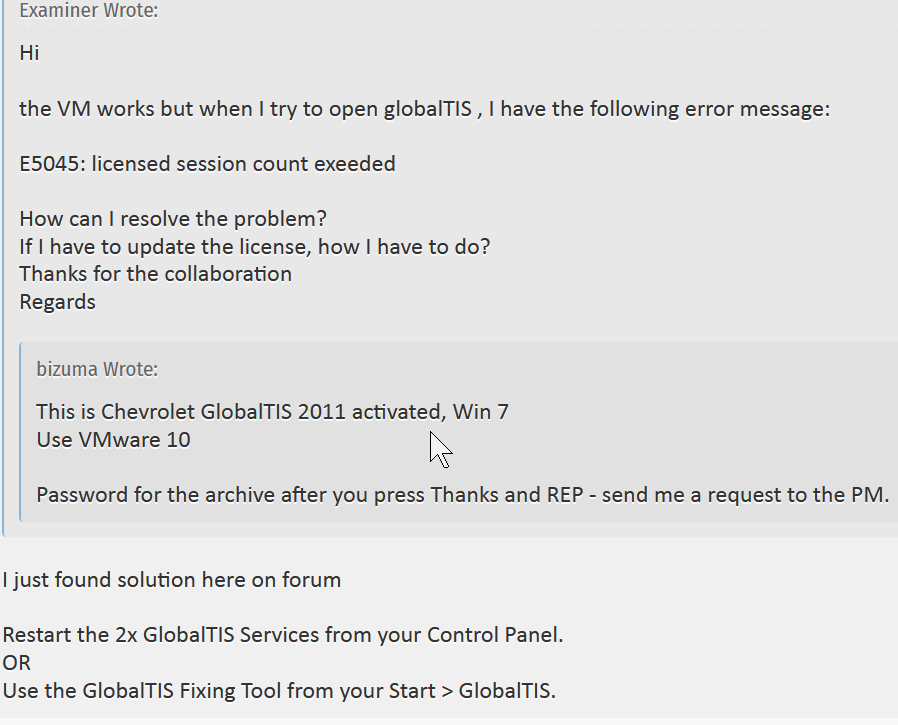Click the 'bizuma Wrote:' quote header

click(x=97, y=369)
